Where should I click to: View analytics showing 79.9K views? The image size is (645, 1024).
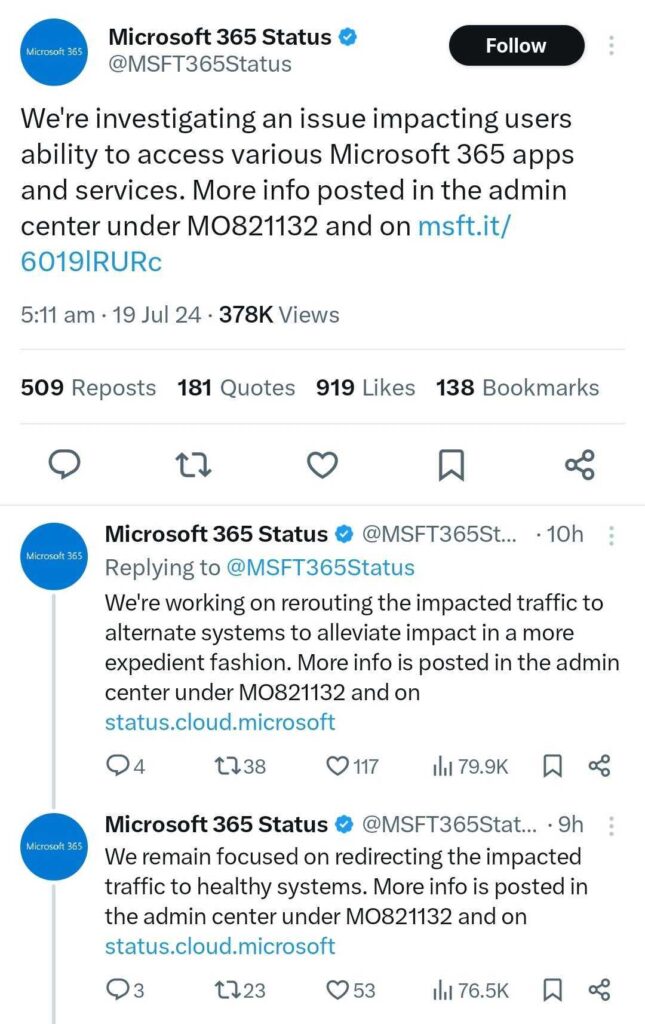coord(470,767)
